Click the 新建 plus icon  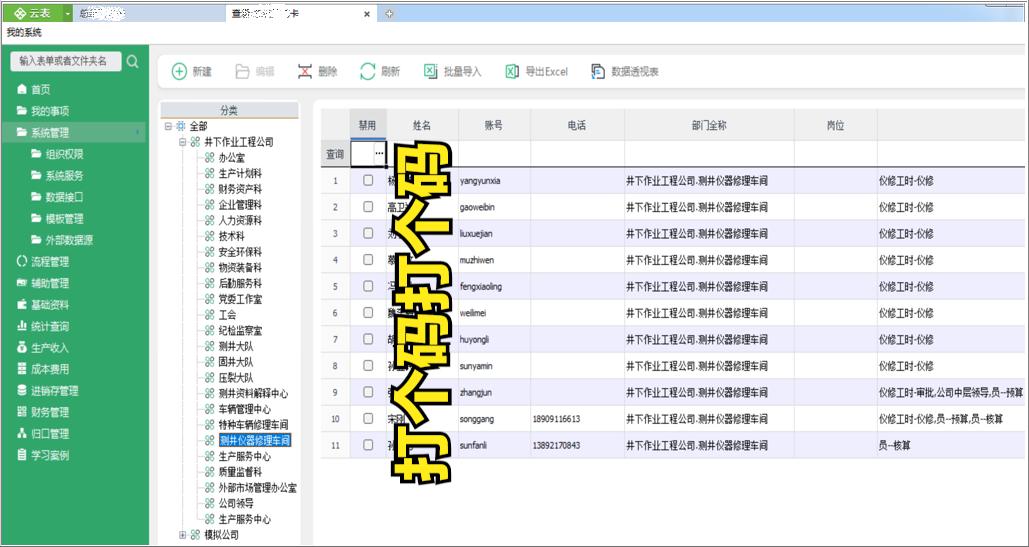click(x=179, y=71)
